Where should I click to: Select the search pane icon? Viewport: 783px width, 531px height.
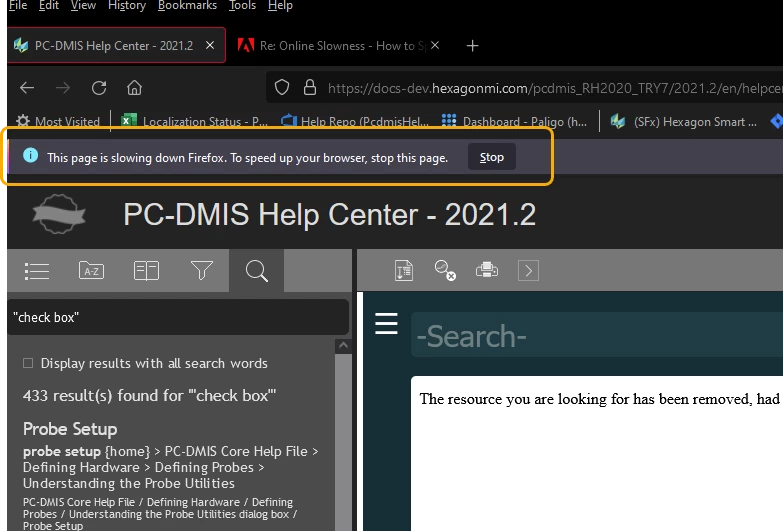point(257,271)
